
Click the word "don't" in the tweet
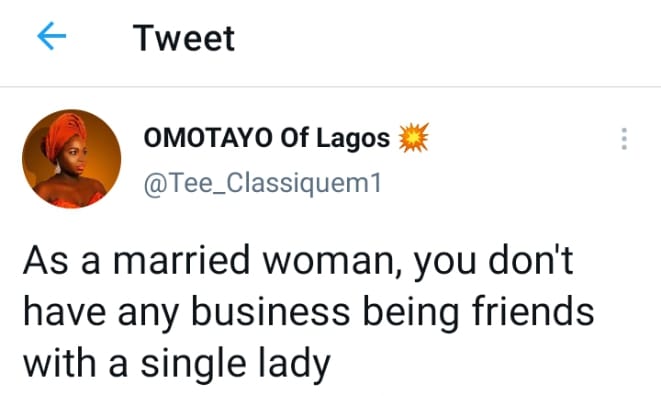[x=530, y=260]
